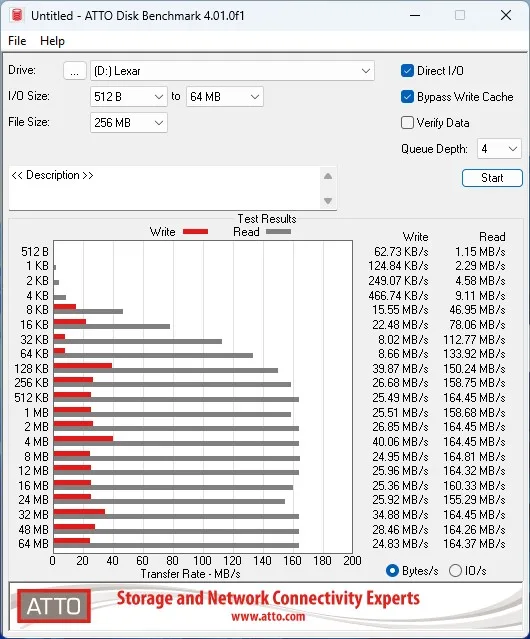
Task: Click the 4 KB read value 9.11 MB/s
Action: pyautogui.click(x=480, y=295)
